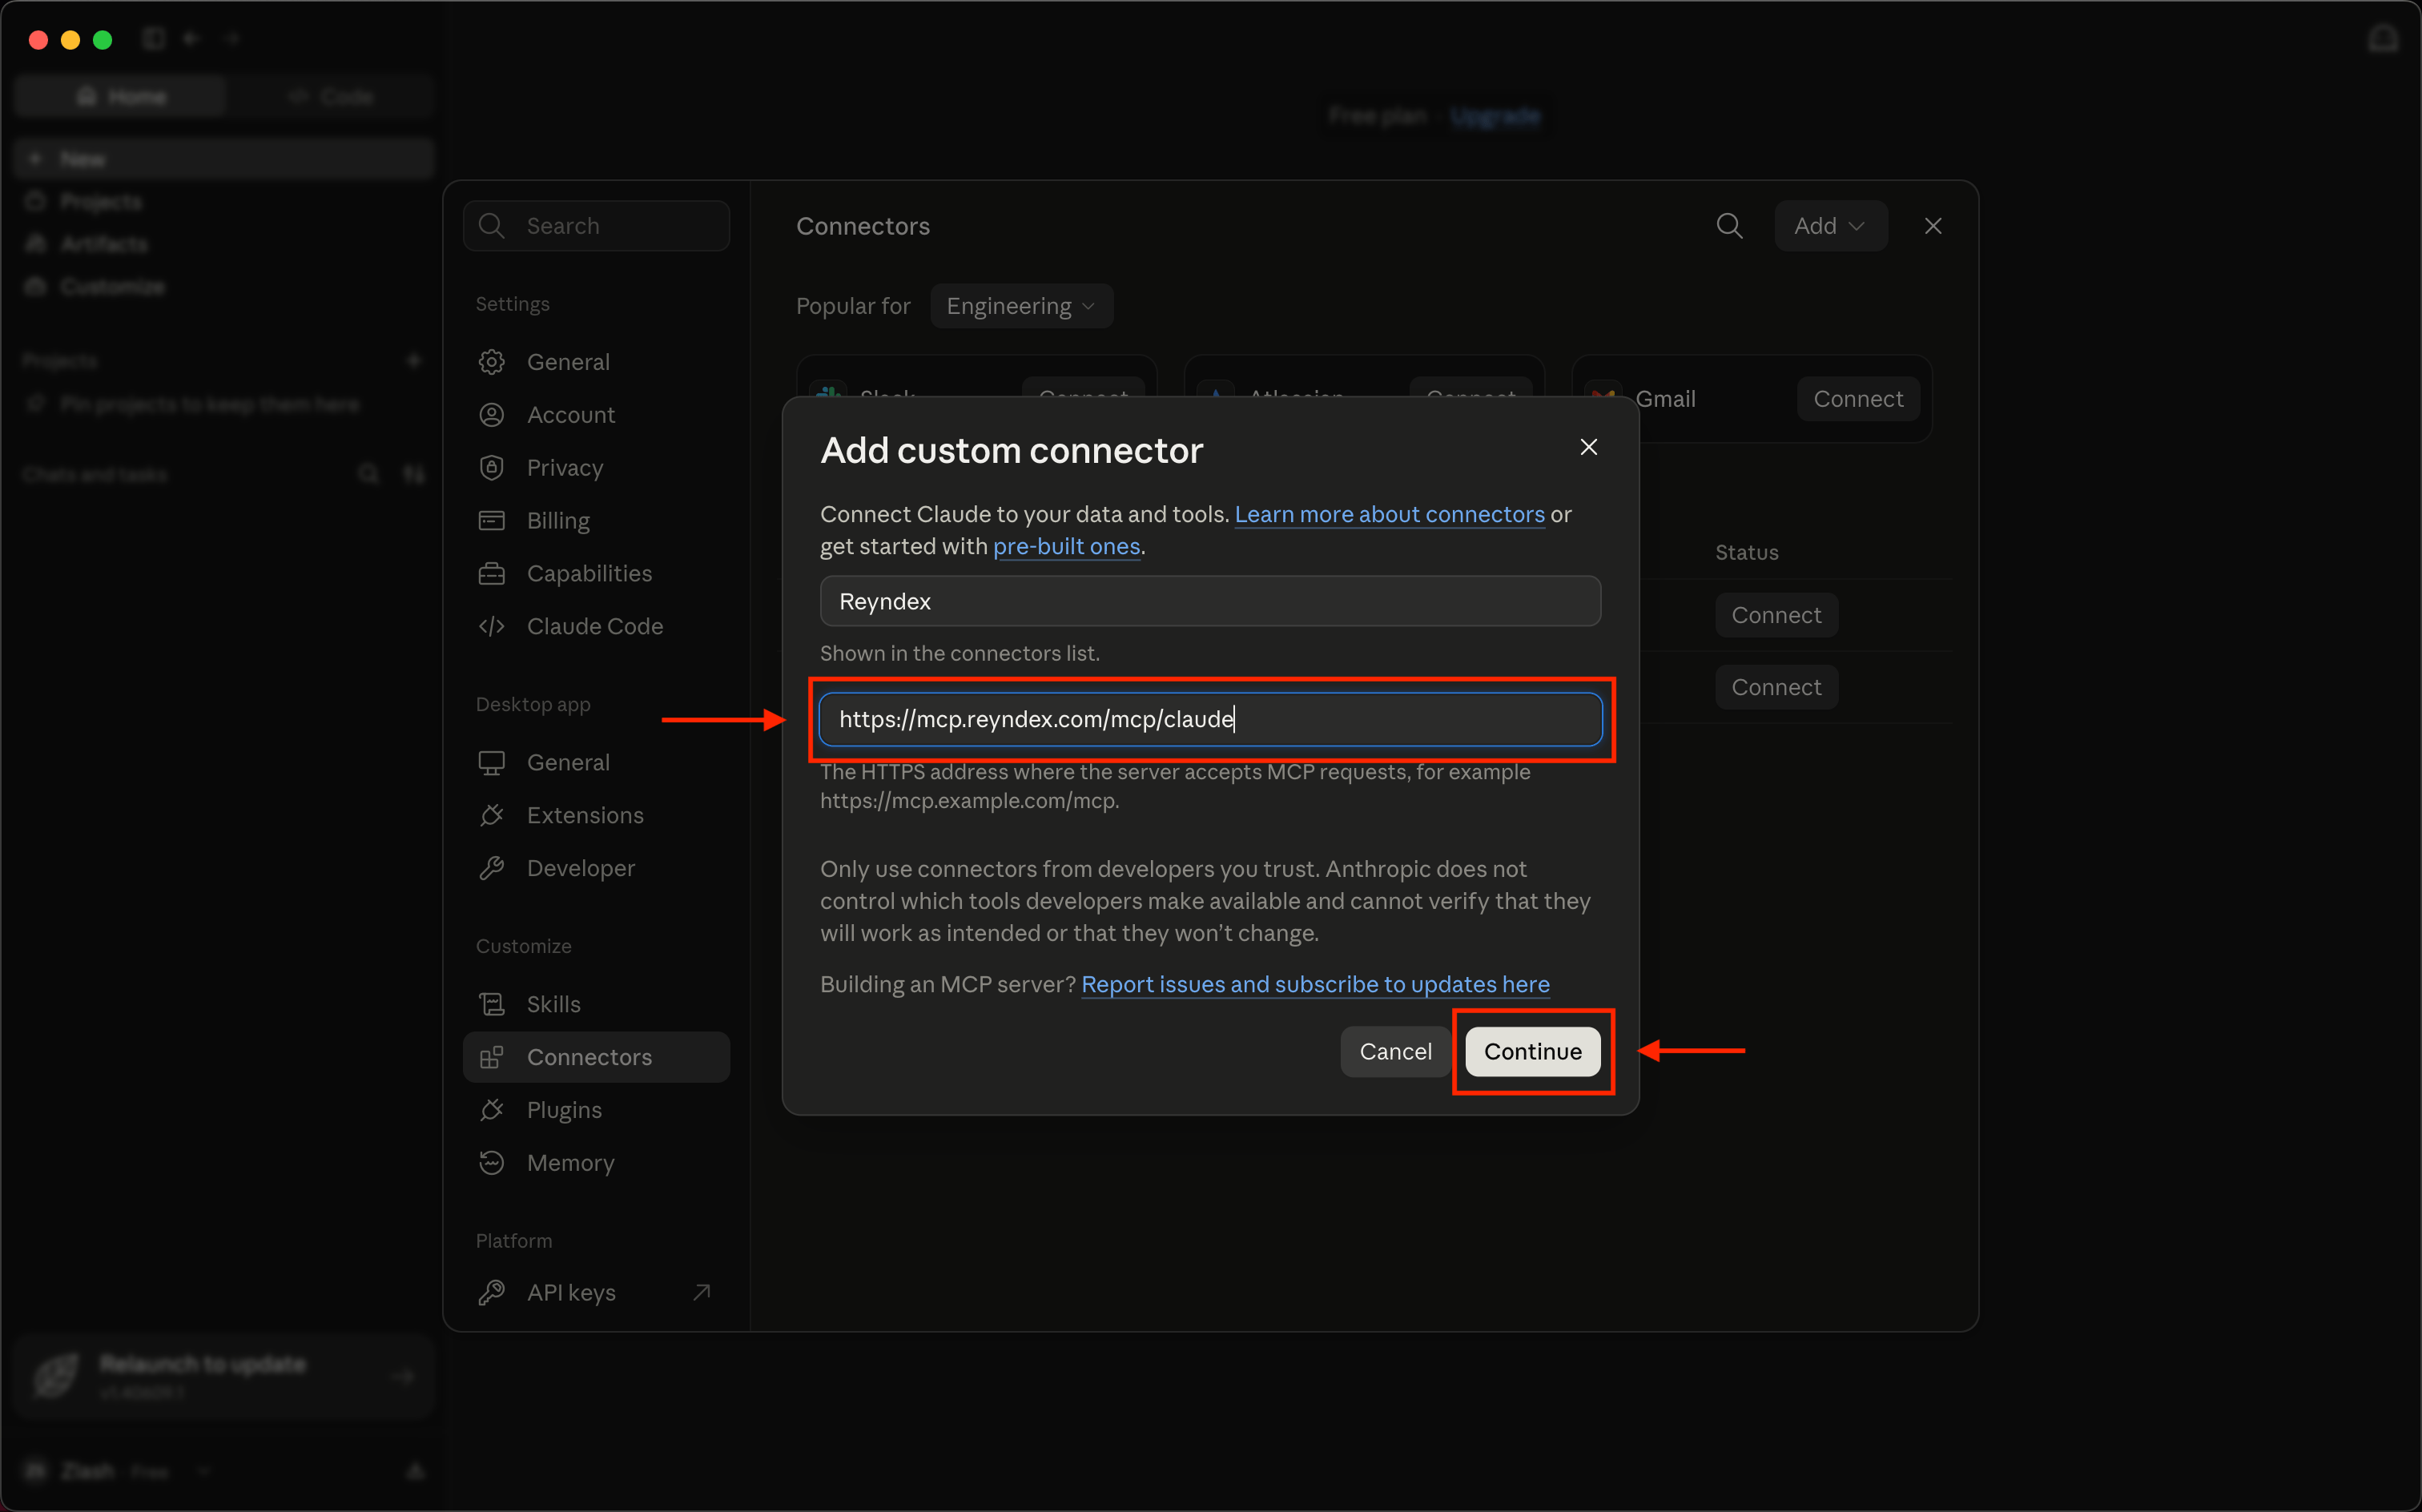Click the memory icon beside Memory

pyautogui.click(x=491, y=1163)
